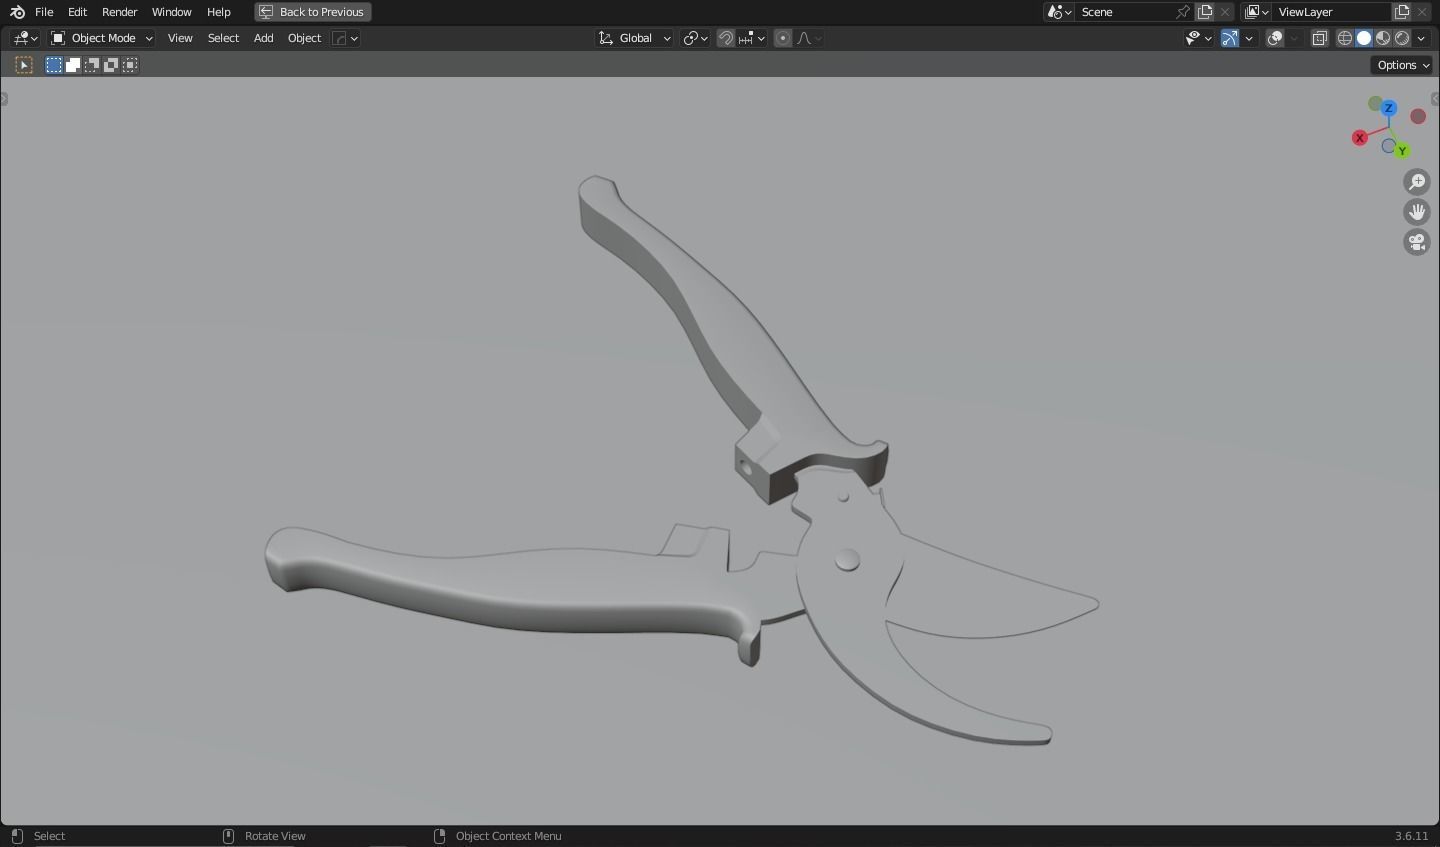Open the editor type selector dropdown
The height and width of the screenshot is (847, 1440).
click(x=25, y=38)
